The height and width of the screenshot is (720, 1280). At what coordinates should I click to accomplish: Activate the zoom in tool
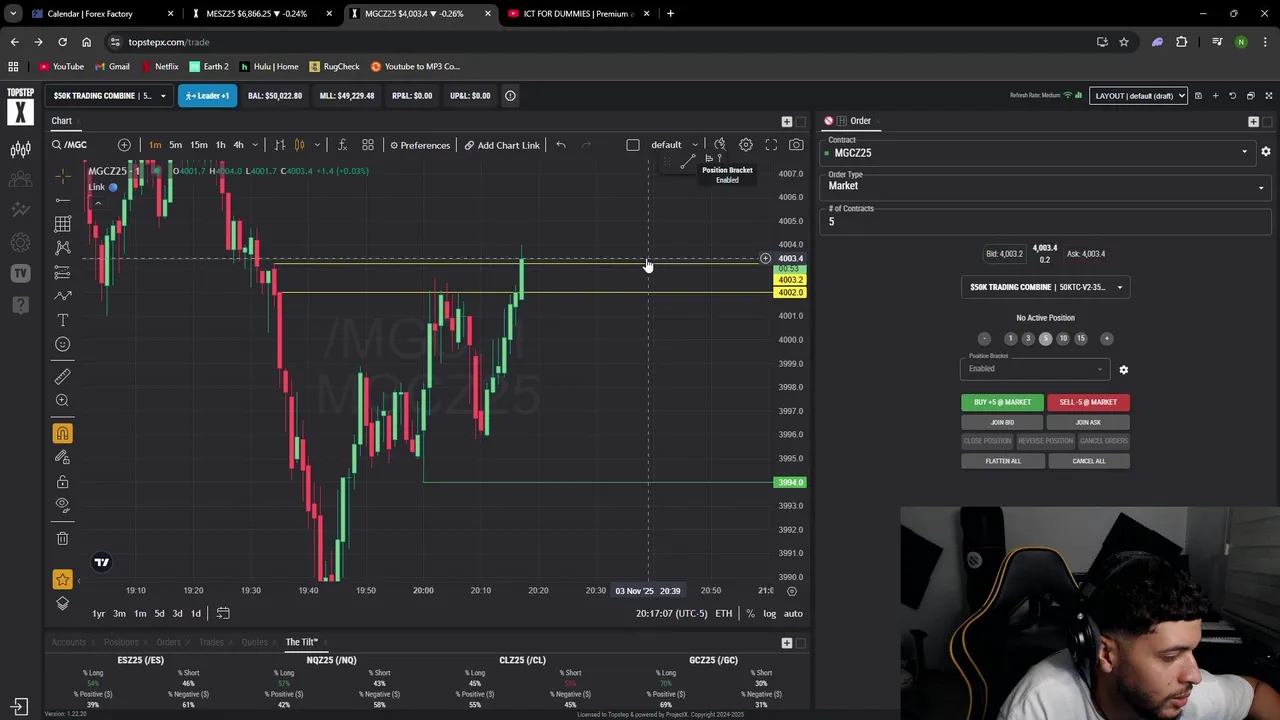62,400
